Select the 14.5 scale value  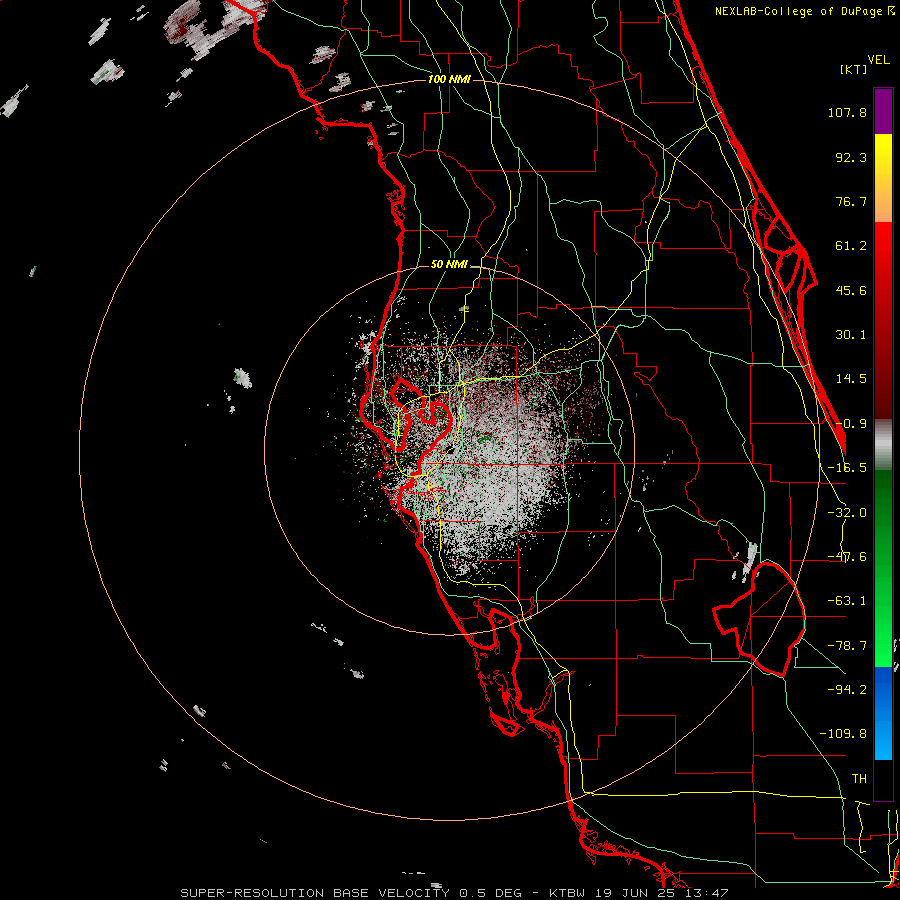pyautogui.click(x=851, y=379)
